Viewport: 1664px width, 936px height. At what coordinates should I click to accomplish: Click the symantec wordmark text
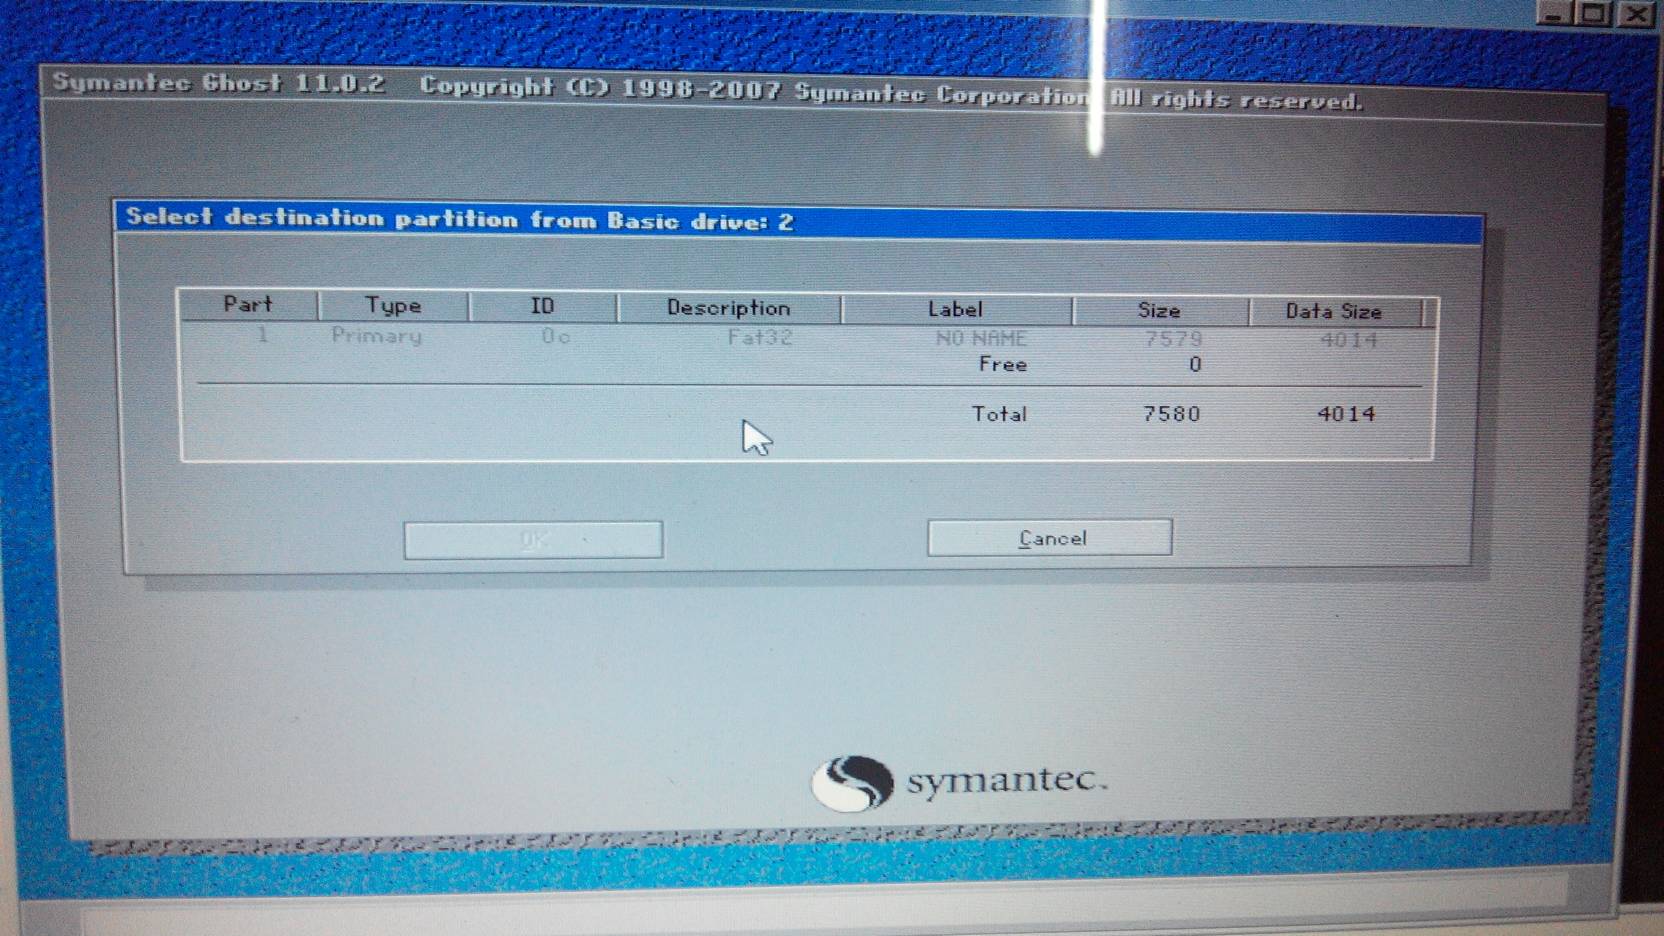tap(1006, 780)
